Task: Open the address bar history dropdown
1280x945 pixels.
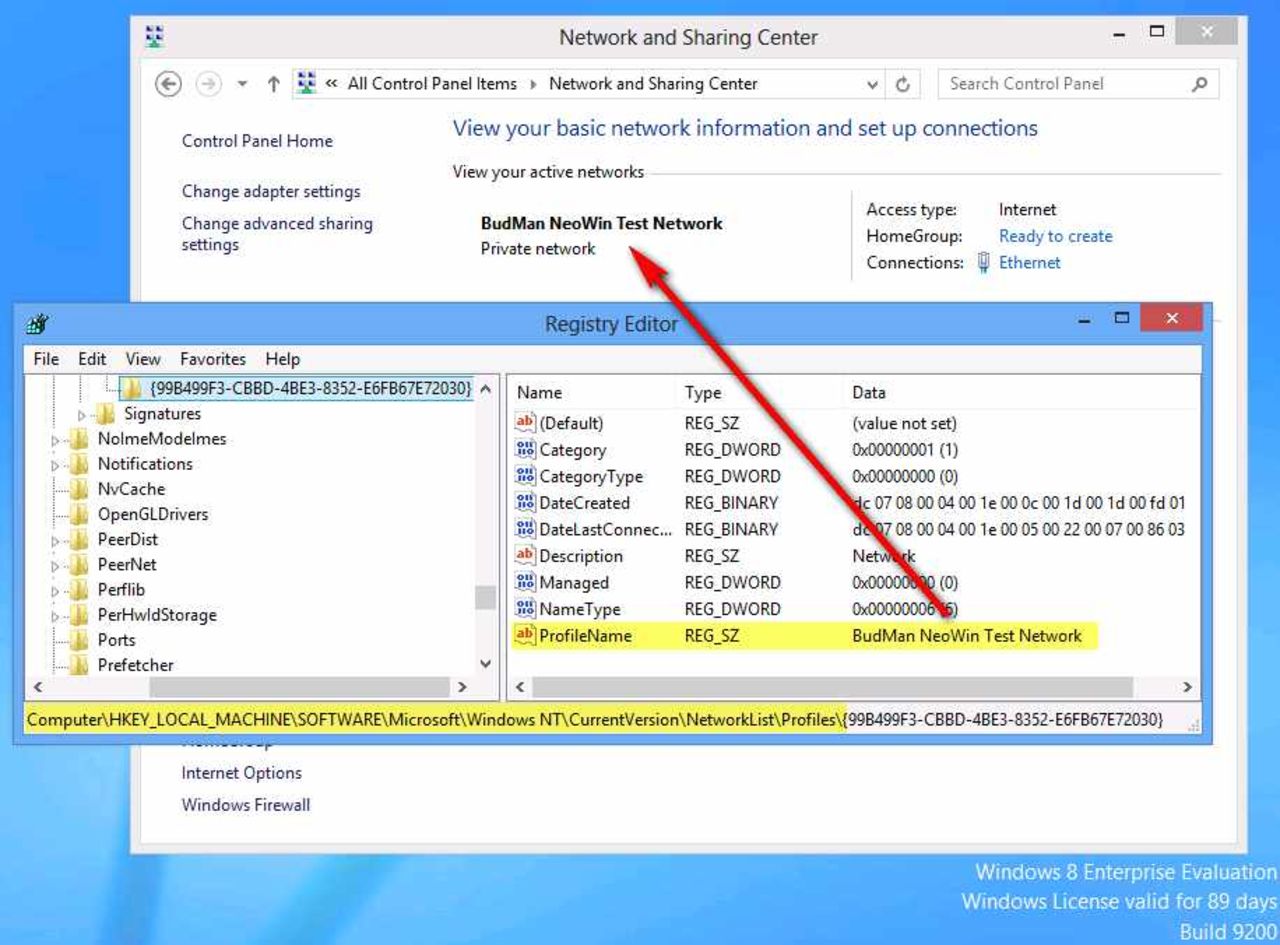Action: [874, 85]
